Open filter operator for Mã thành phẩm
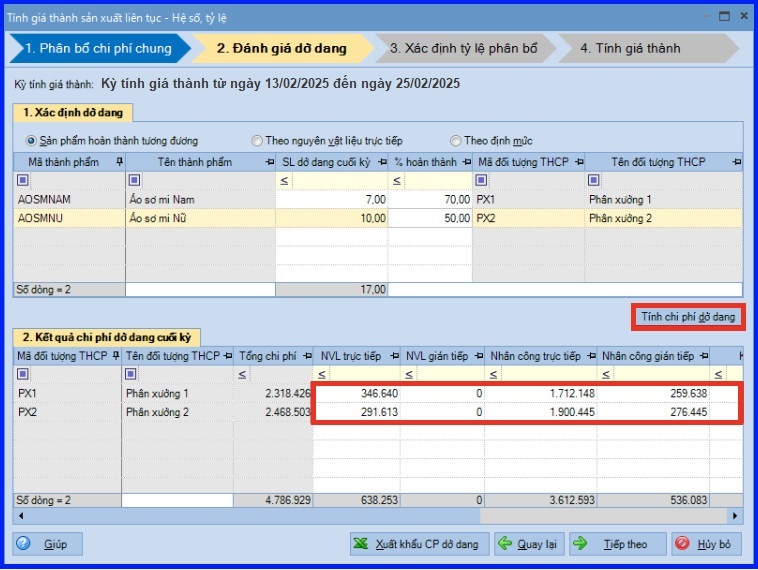The height and width of the screenshot is (570, 758). (23, 180)
